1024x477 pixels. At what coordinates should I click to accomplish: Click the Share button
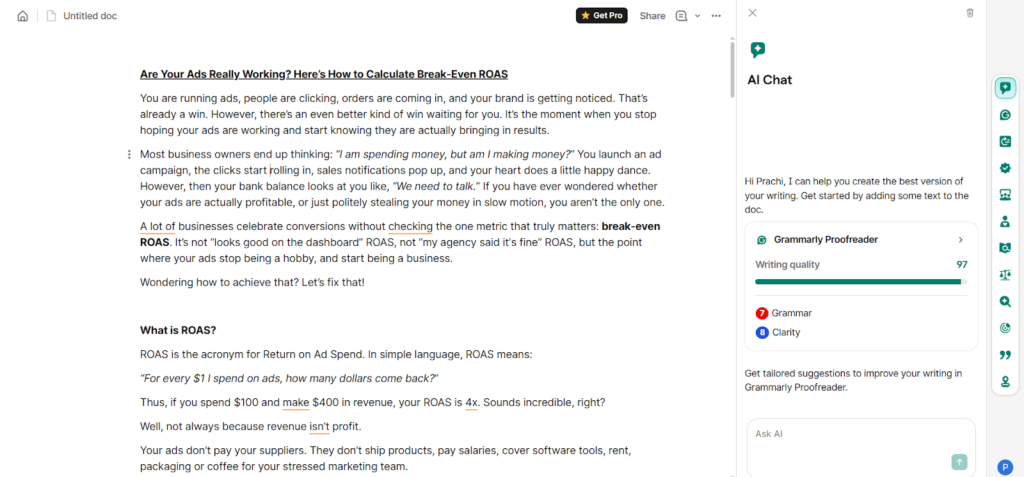coord(652,16)
